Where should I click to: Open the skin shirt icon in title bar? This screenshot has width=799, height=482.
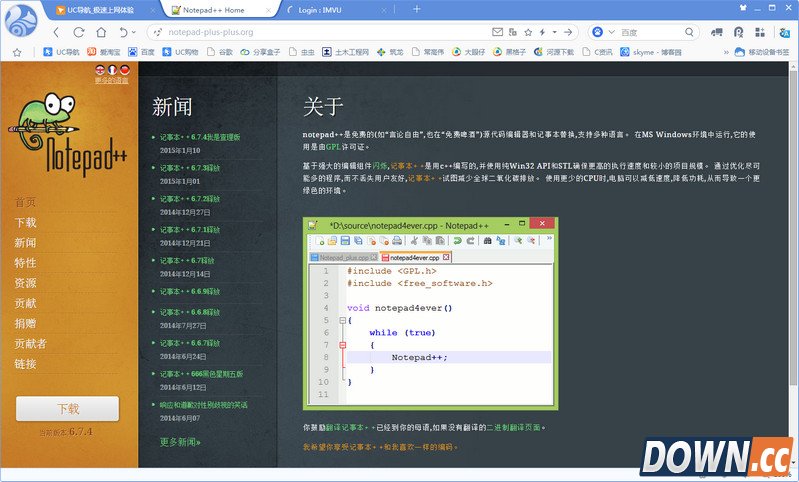743,8
